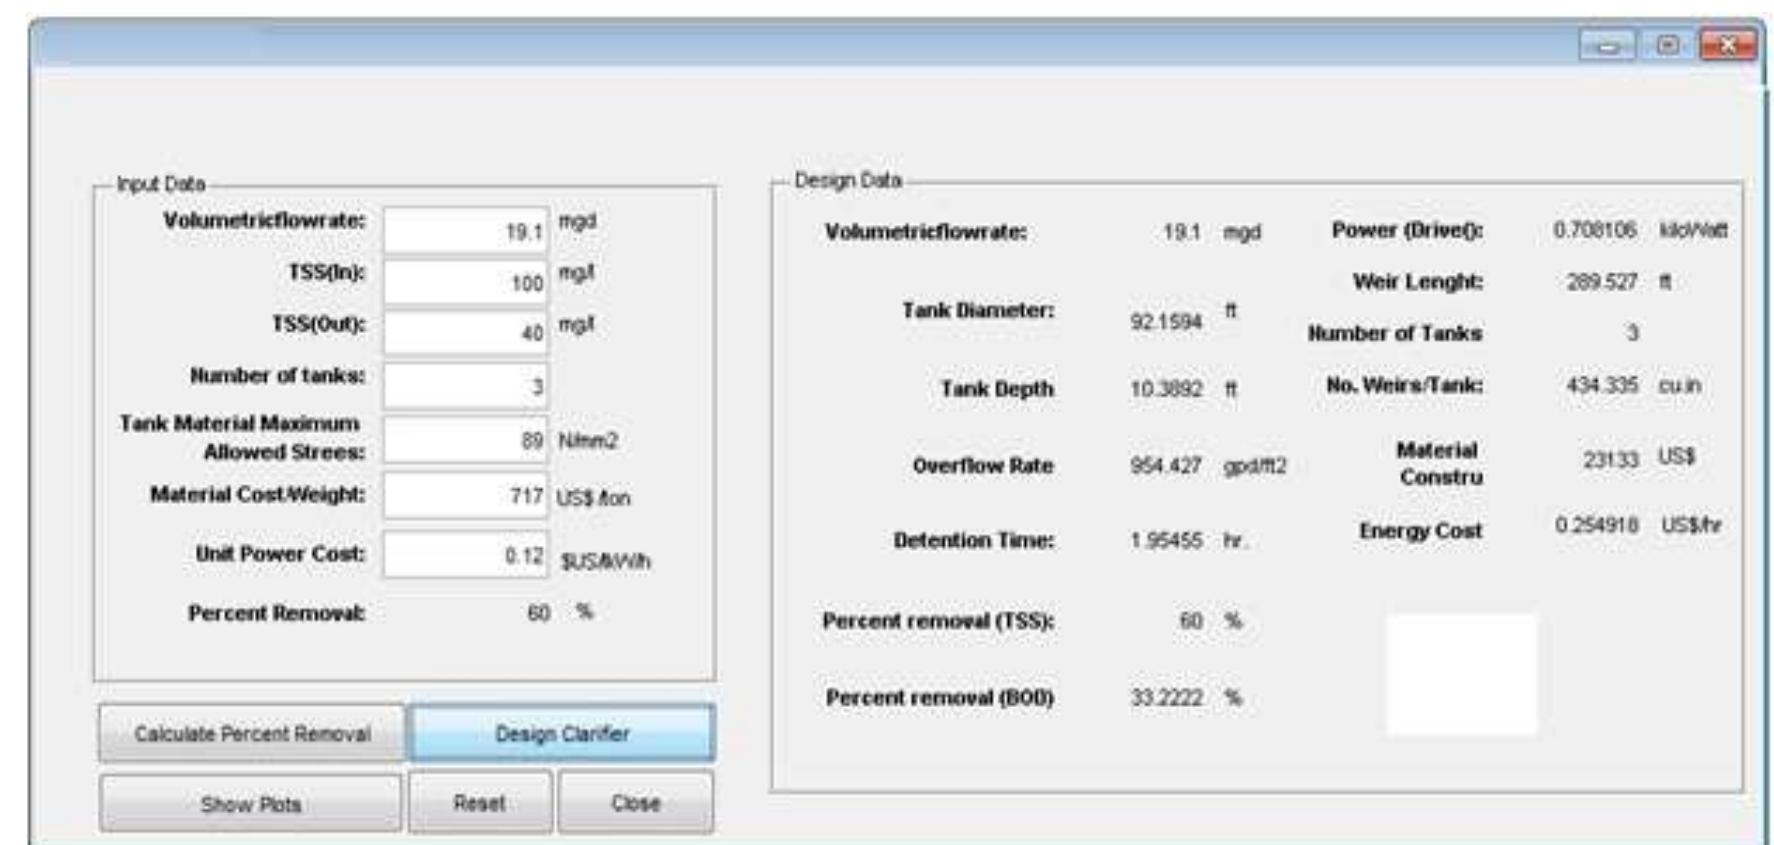
Task: Click the Material Cost/Weight input
Action: click(x=466, y=496)
